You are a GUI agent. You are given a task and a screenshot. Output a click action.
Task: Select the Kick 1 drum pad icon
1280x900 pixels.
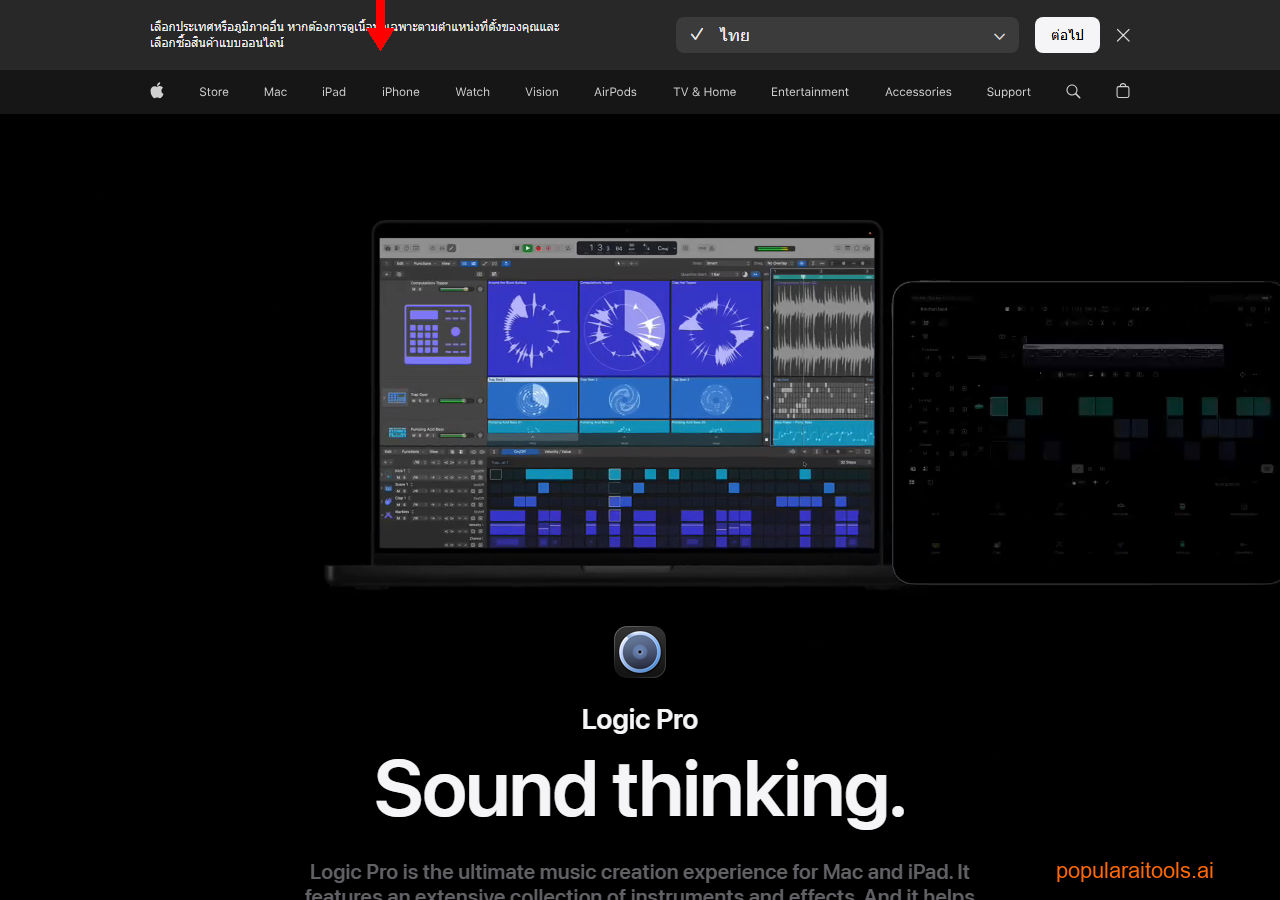(x=388, y=475)
